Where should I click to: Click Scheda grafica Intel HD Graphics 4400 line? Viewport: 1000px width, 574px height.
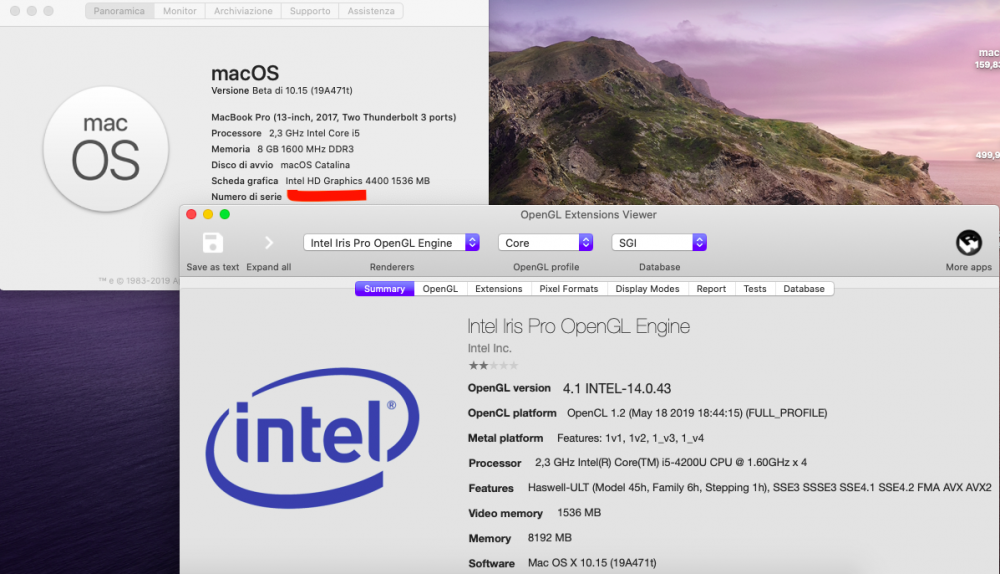pyautogui.click(x=321, y=180)
